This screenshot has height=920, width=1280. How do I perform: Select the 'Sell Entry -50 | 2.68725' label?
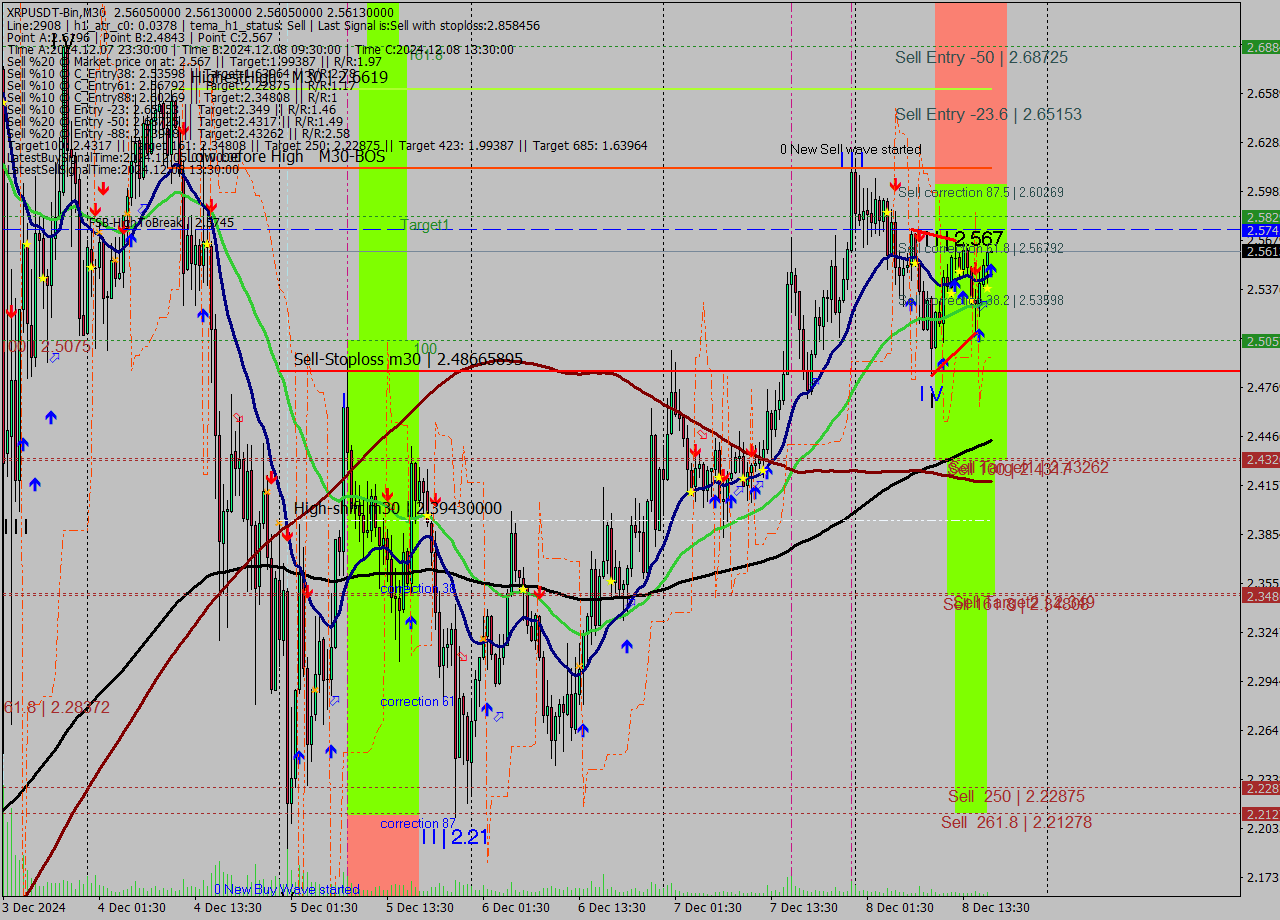pos(981,58)
